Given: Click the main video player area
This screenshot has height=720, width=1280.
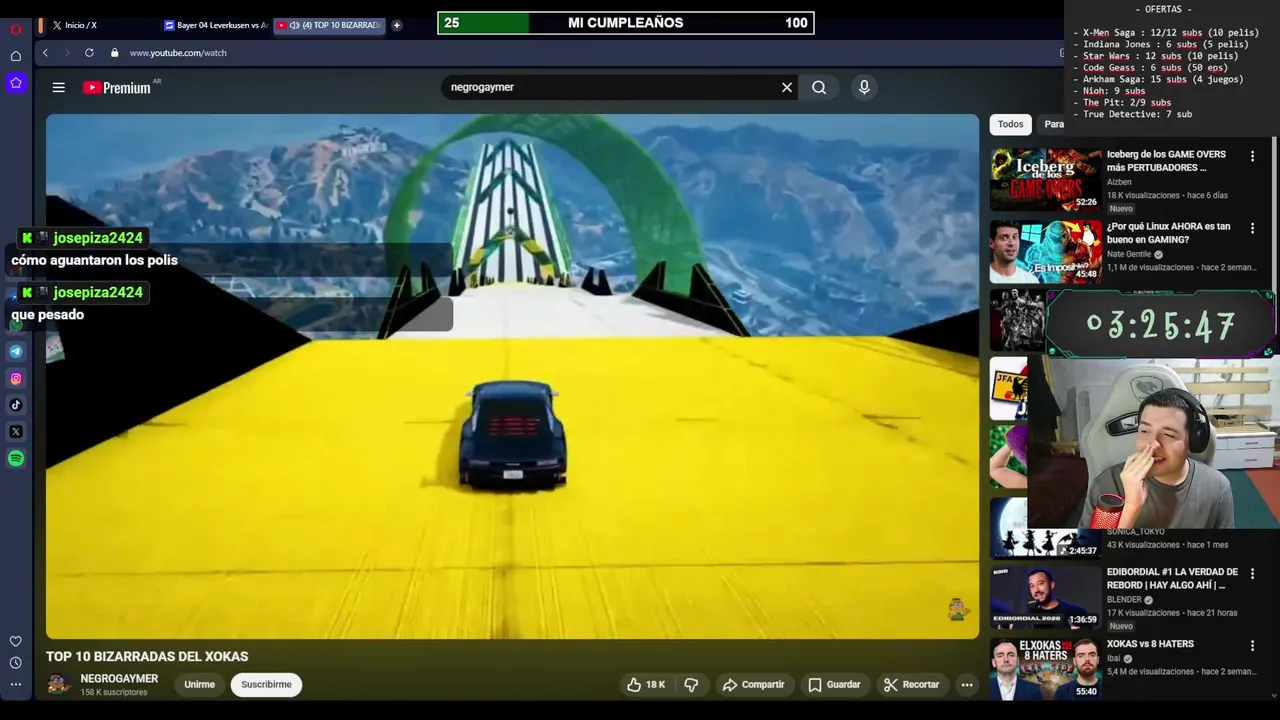Looking at the screenshot, I should (512, 376).
